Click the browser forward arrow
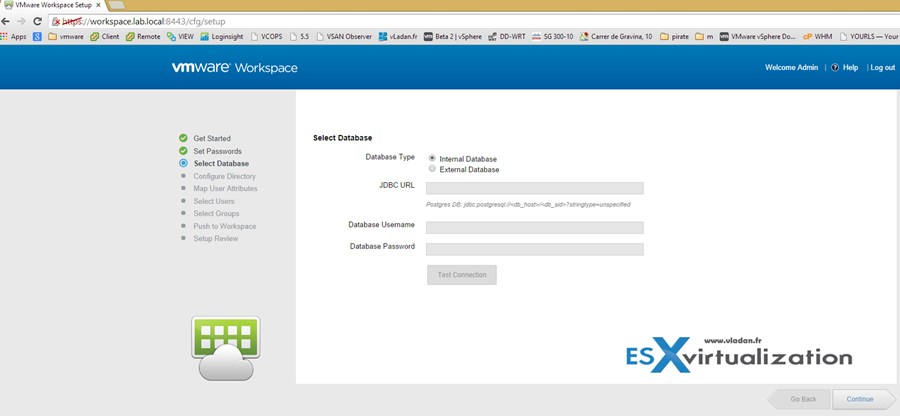 tap(21, 22)
